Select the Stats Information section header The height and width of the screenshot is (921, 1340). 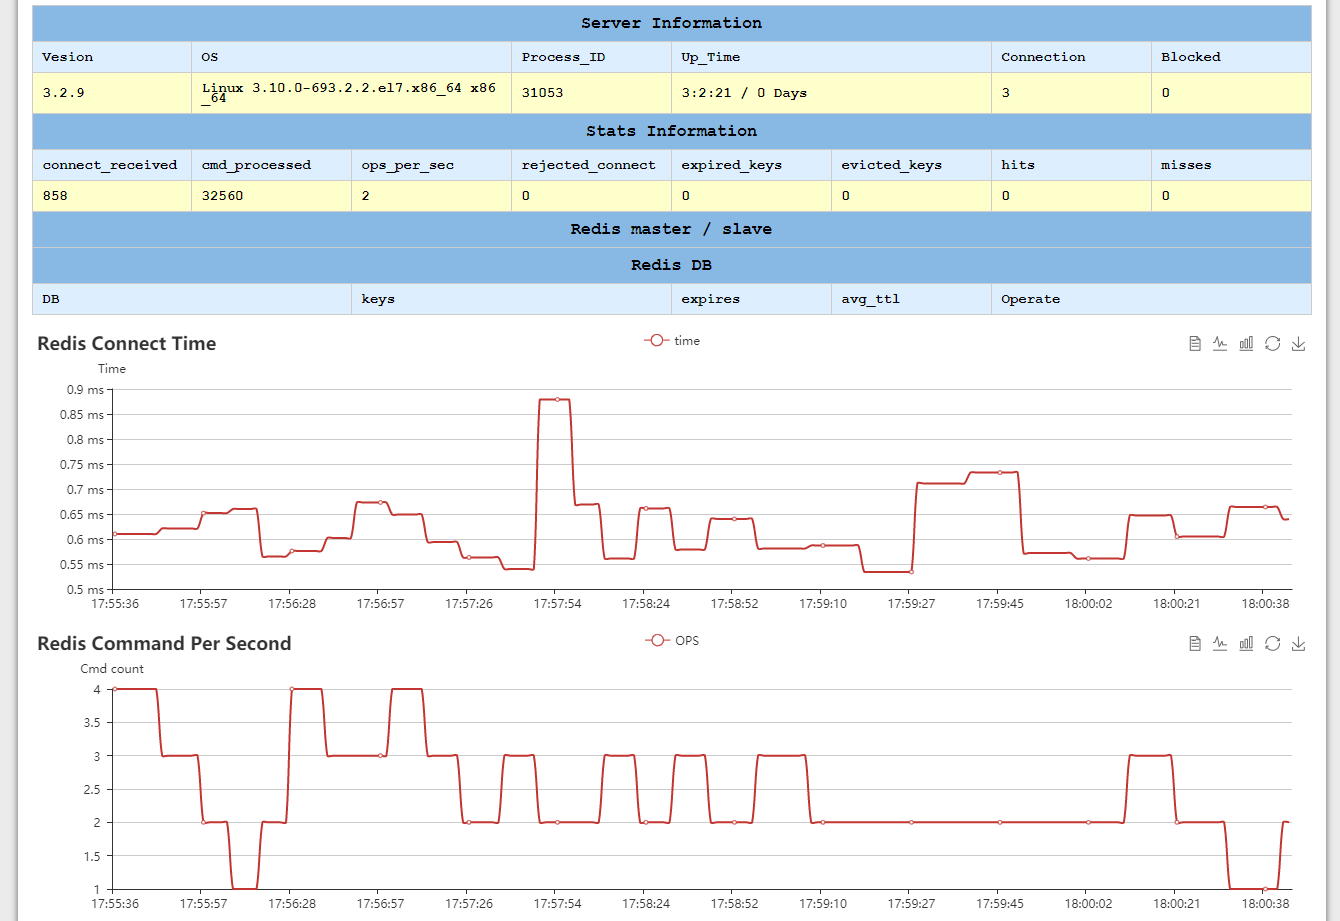point(671,131)
